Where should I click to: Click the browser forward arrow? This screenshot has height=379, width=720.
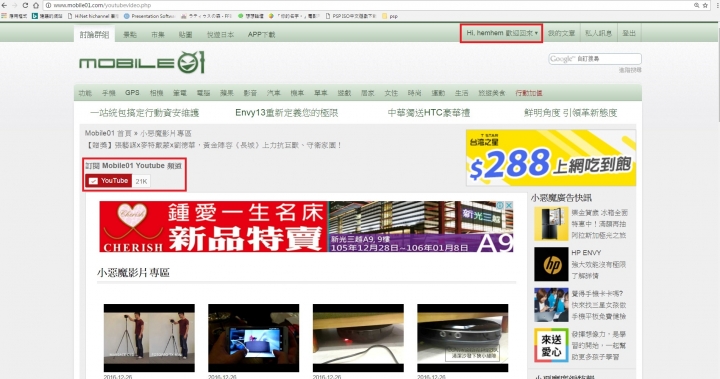click(15, 5)
